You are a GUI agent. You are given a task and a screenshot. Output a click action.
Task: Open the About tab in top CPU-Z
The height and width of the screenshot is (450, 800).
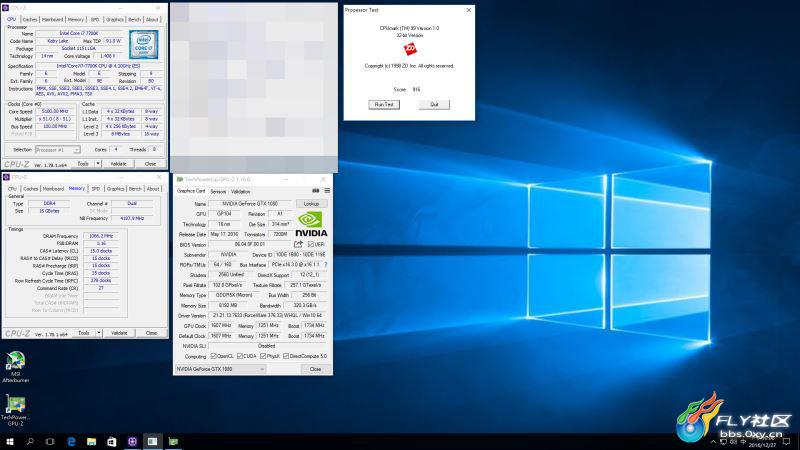tap(153, 19)
